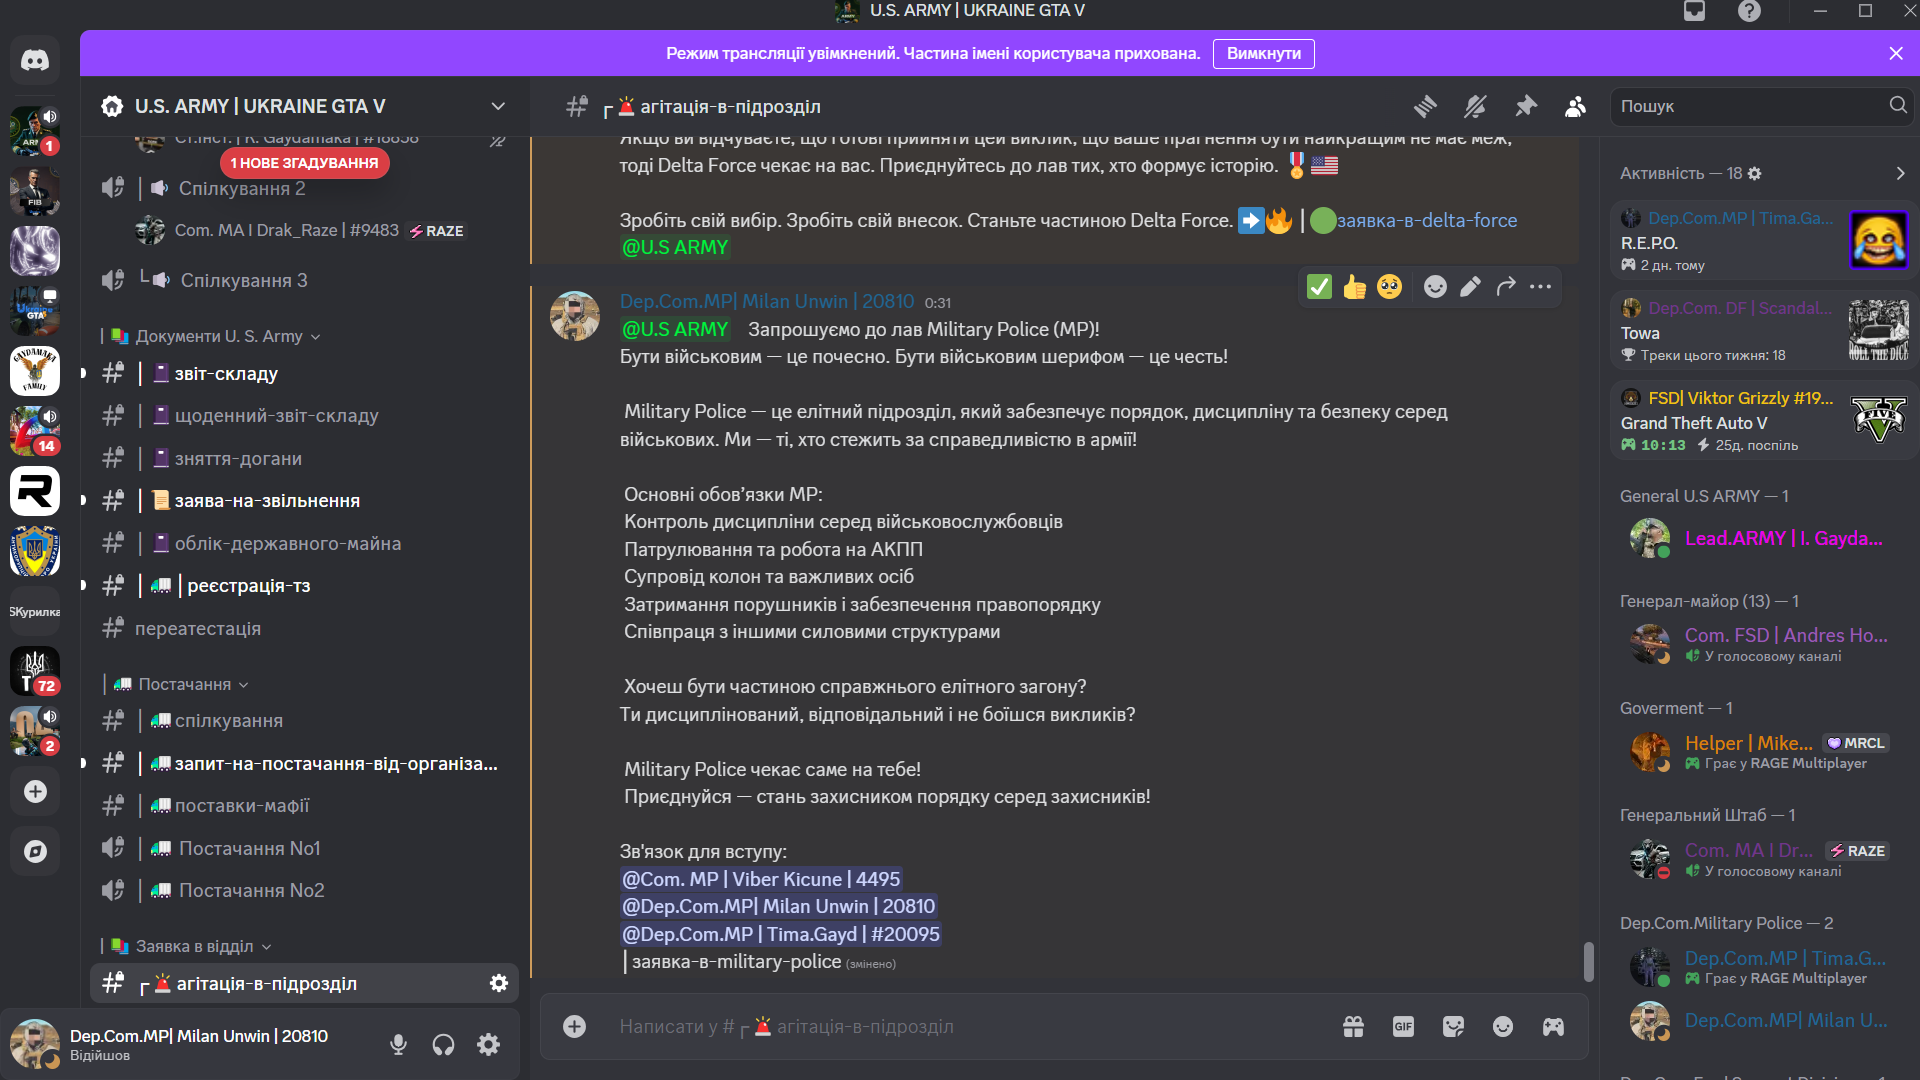
Task: Jump to 1 new mention
Action: click(x=304, y=163)
